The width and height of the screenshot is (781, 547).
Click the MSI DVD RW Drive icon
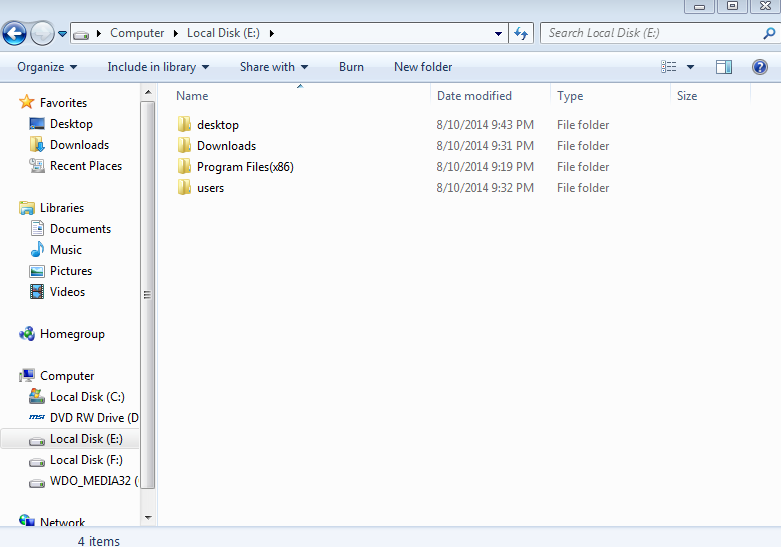37,417
